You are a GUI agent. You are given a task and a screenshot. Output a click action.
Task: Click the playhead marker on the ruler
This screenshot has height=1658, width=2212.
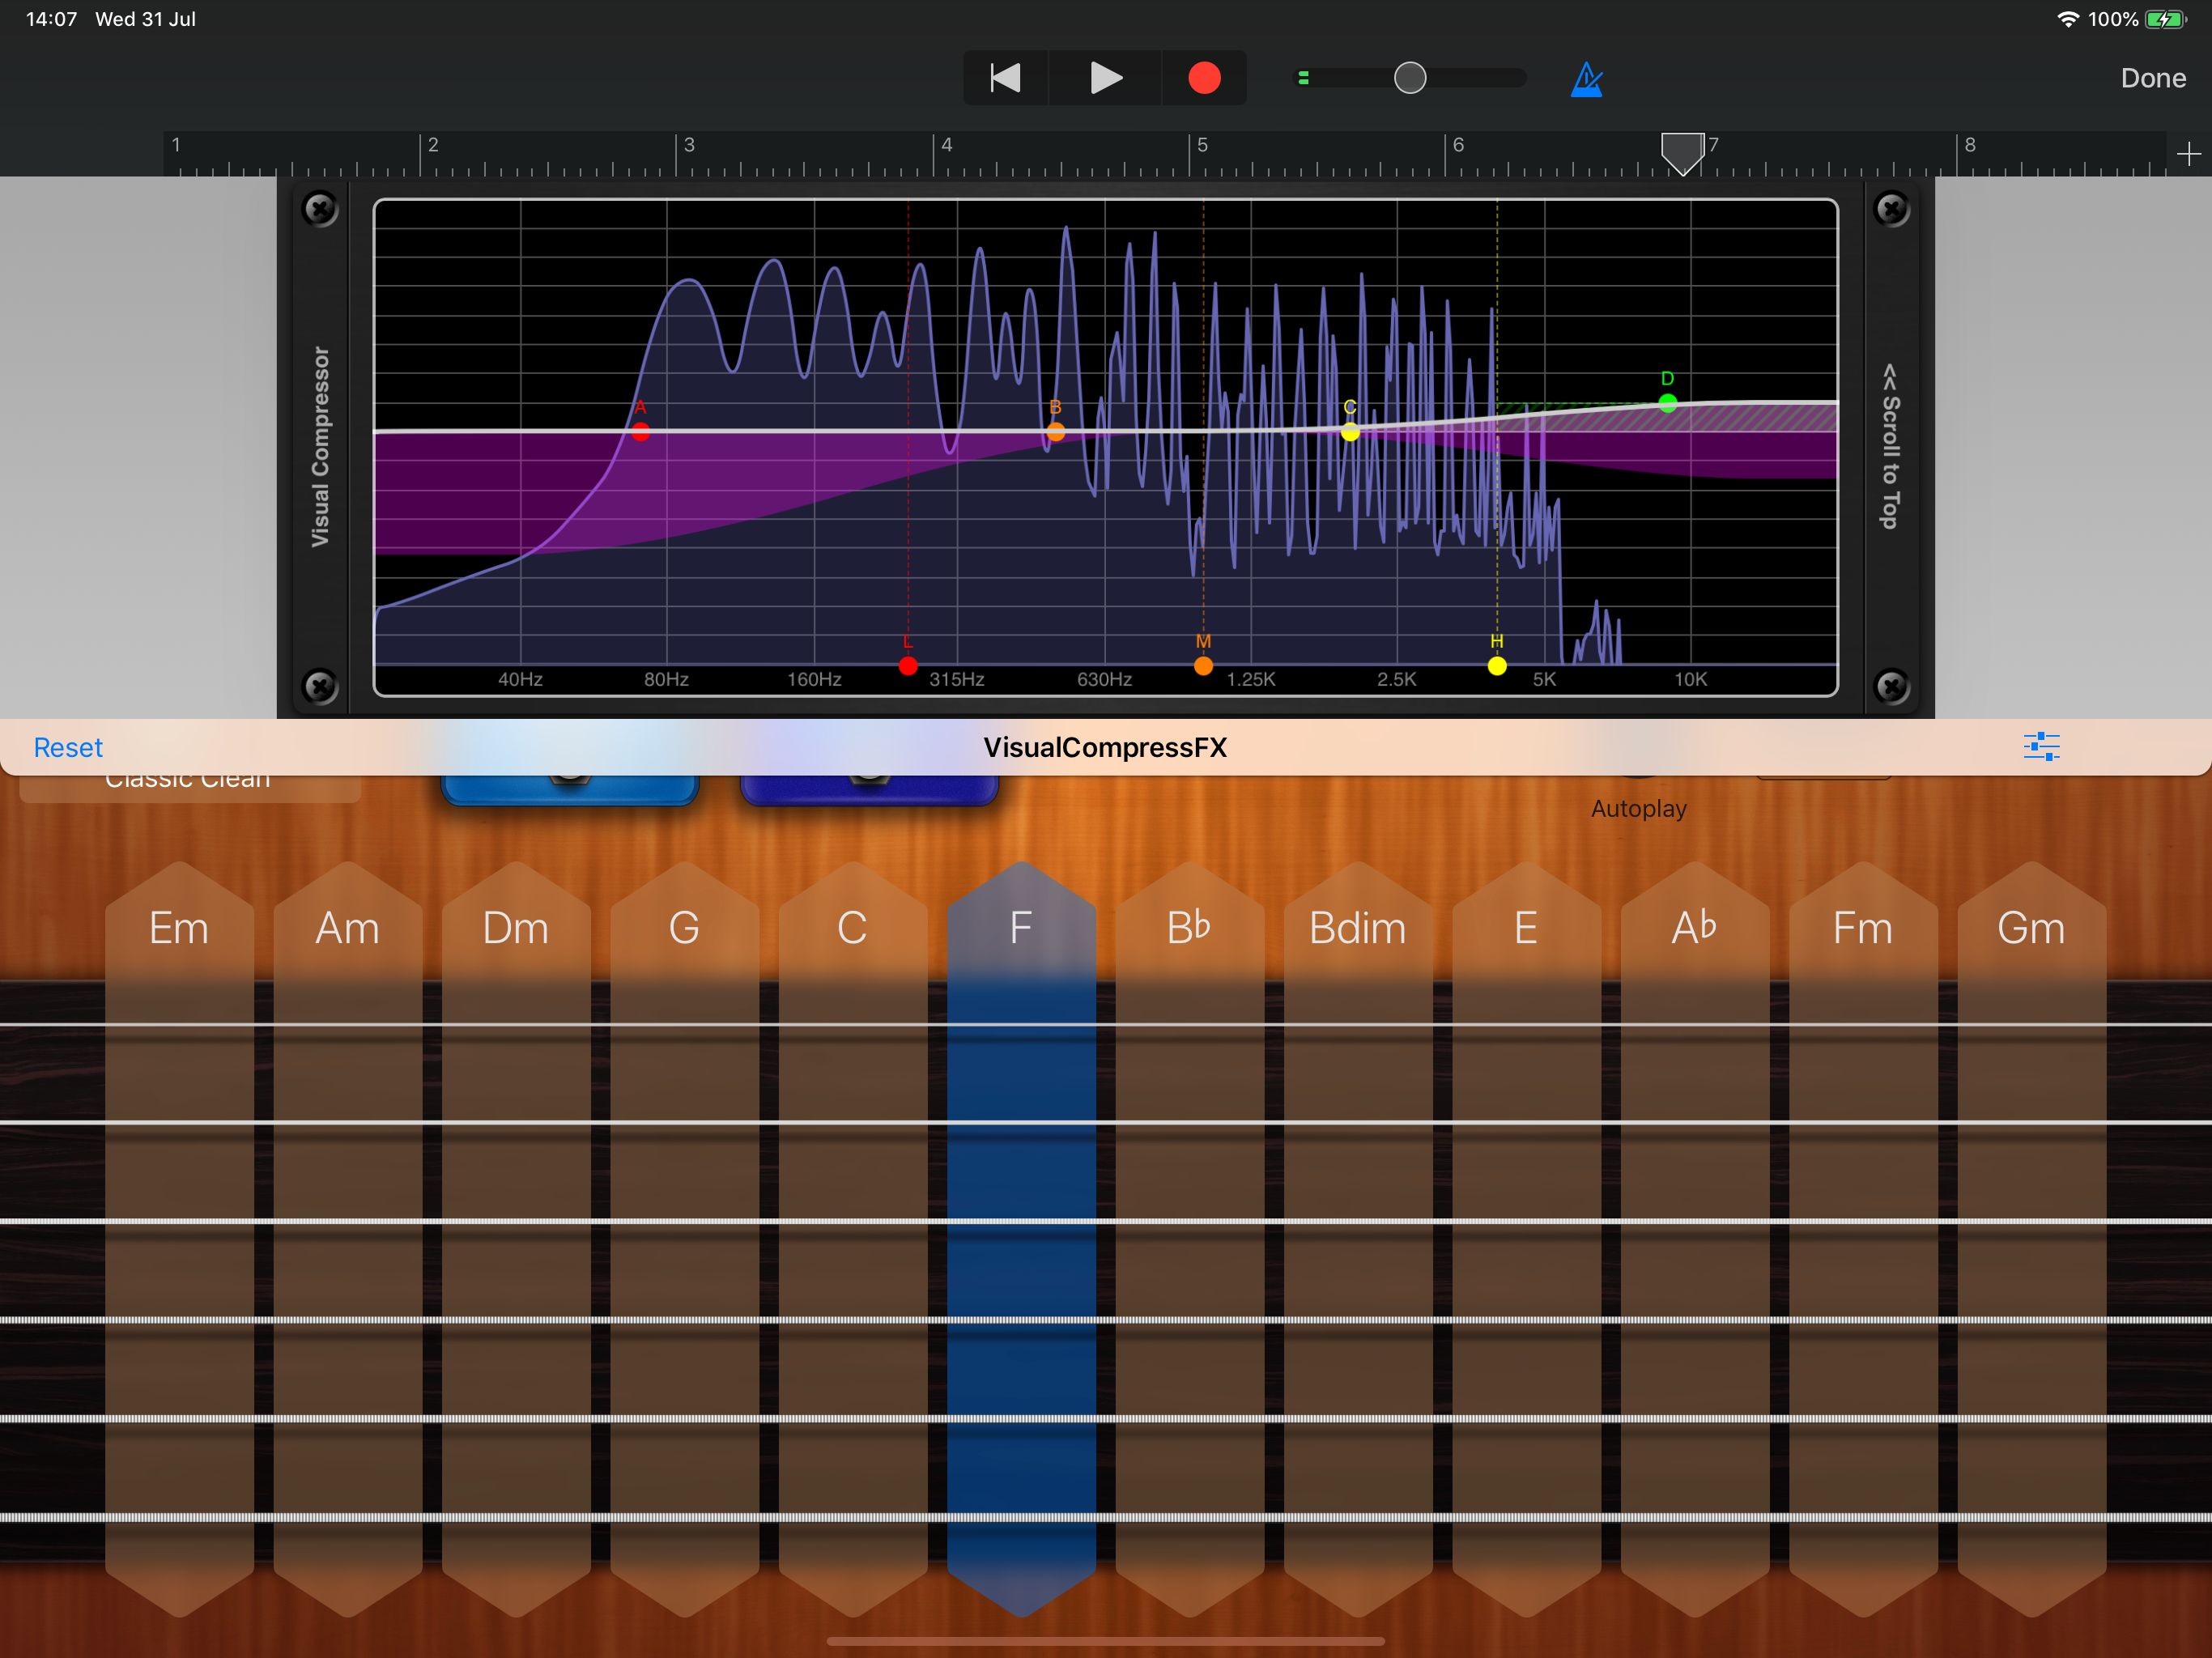pyautogui.click(x=1682, y=152)
